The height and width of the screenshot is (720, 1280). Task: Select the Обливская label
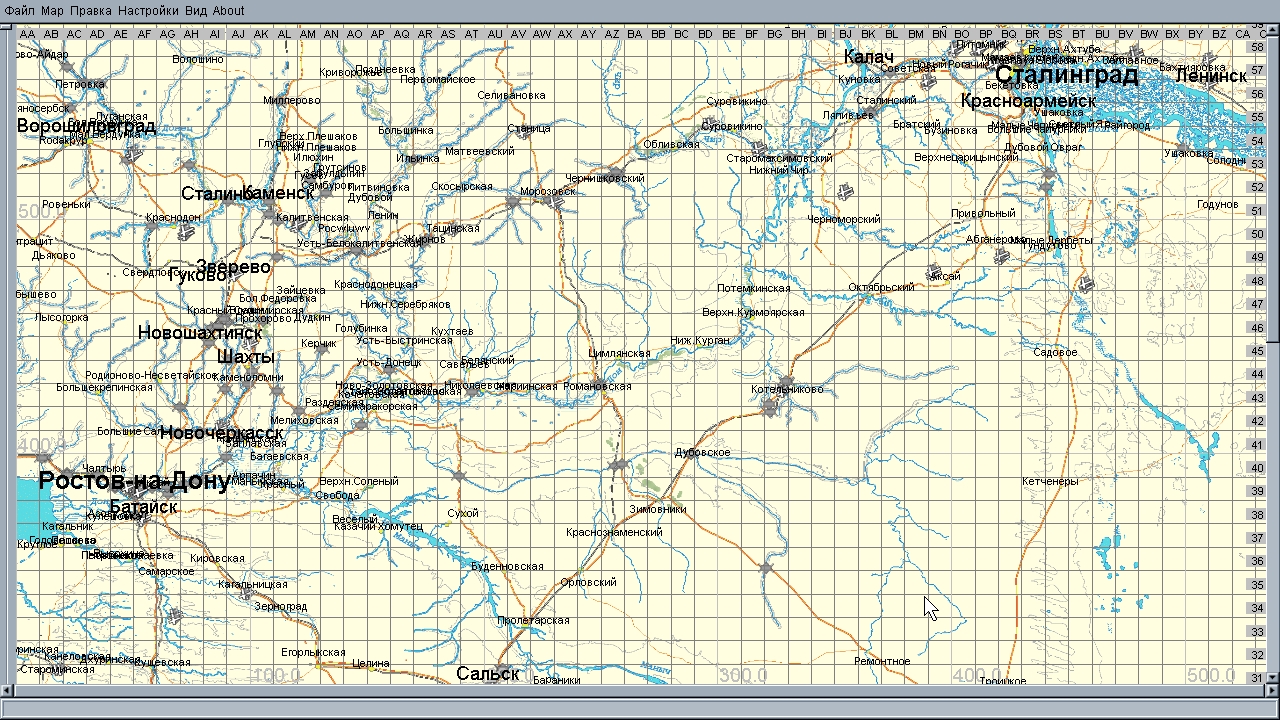tap(671, 145)
